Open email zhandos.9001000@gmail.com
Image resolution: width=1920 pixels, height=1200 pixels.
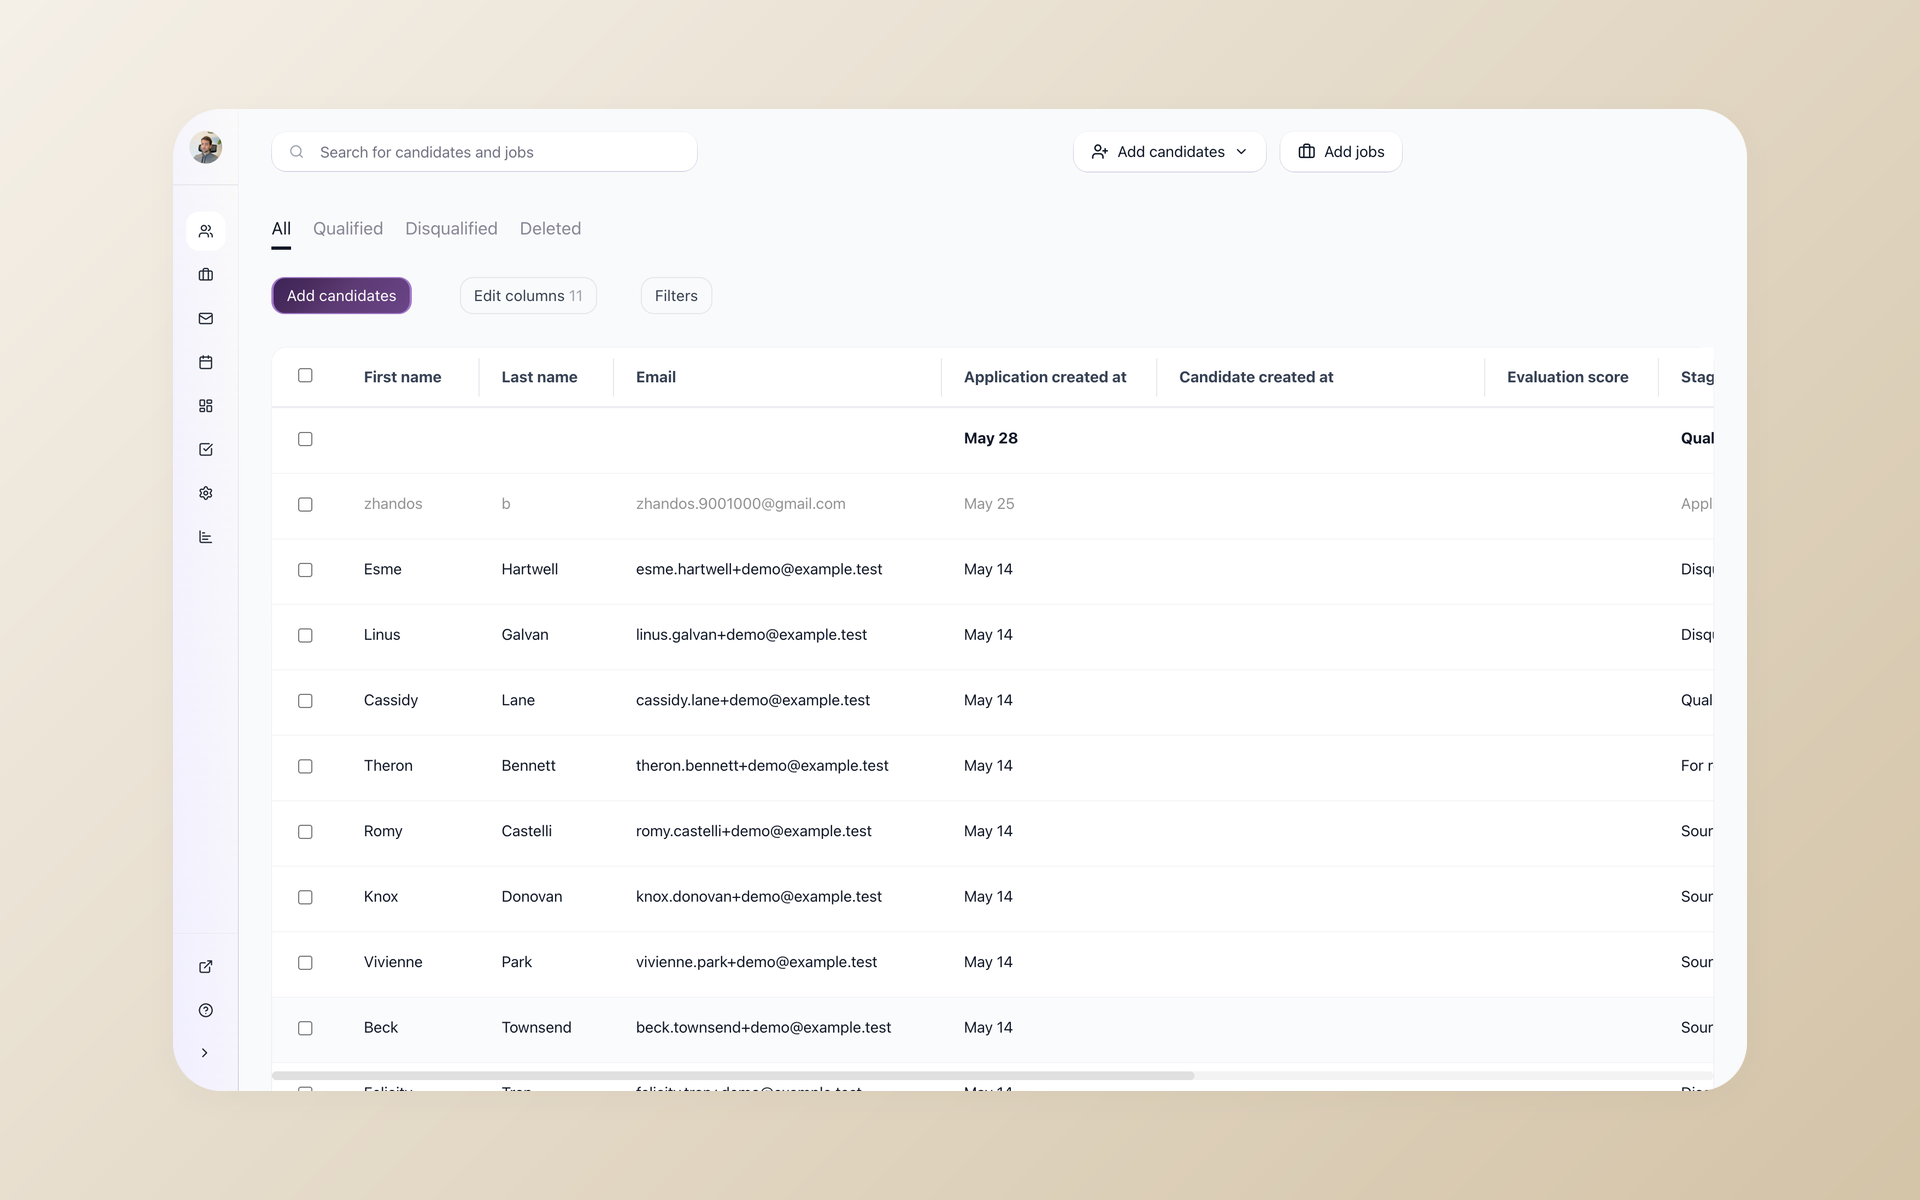click(741, 504)
